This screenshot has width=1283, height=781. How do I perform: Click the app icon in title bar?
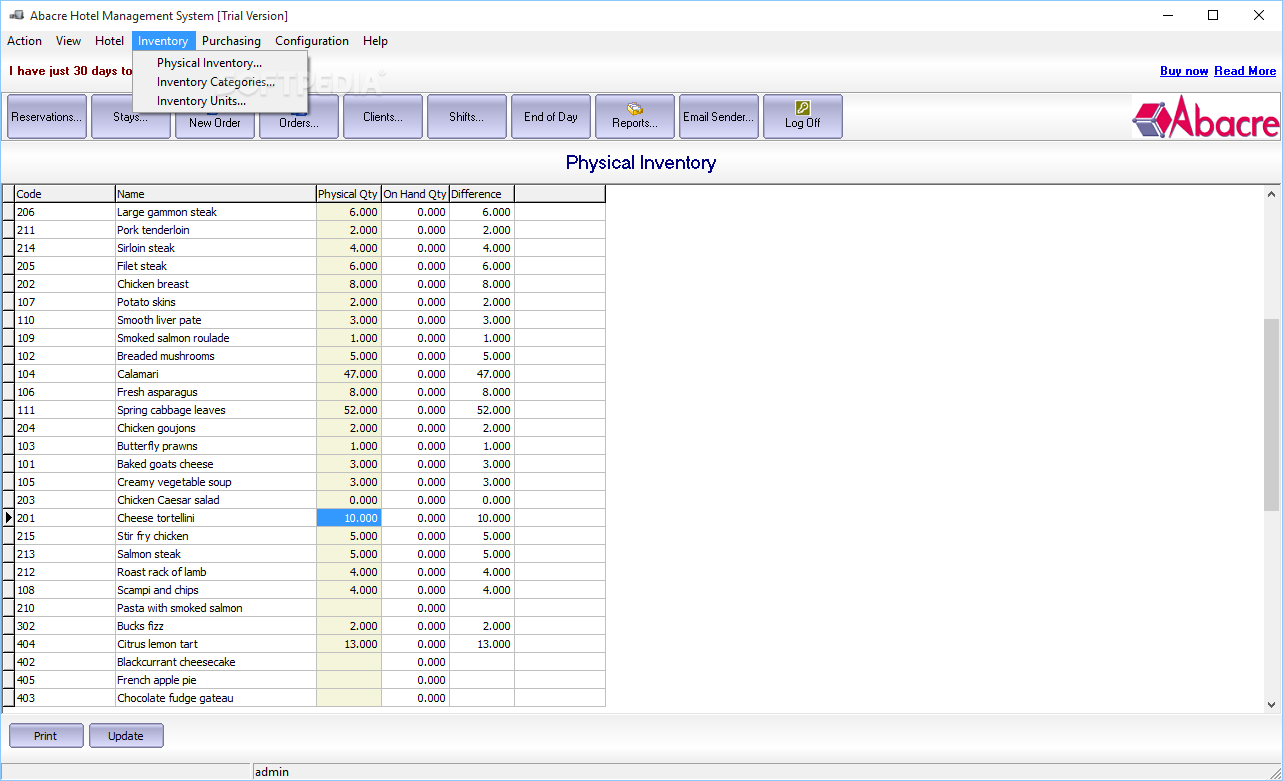(x=16, y=15)
